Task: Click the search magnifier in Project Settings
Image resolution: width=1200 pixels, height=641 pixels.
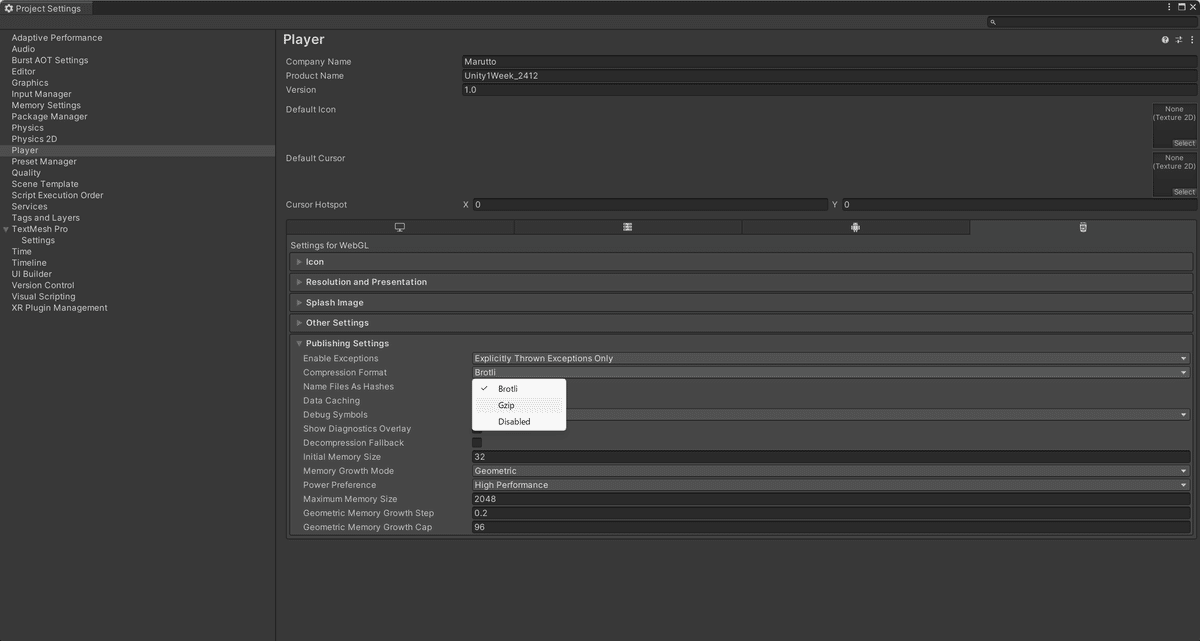Action: coord(992,21)
